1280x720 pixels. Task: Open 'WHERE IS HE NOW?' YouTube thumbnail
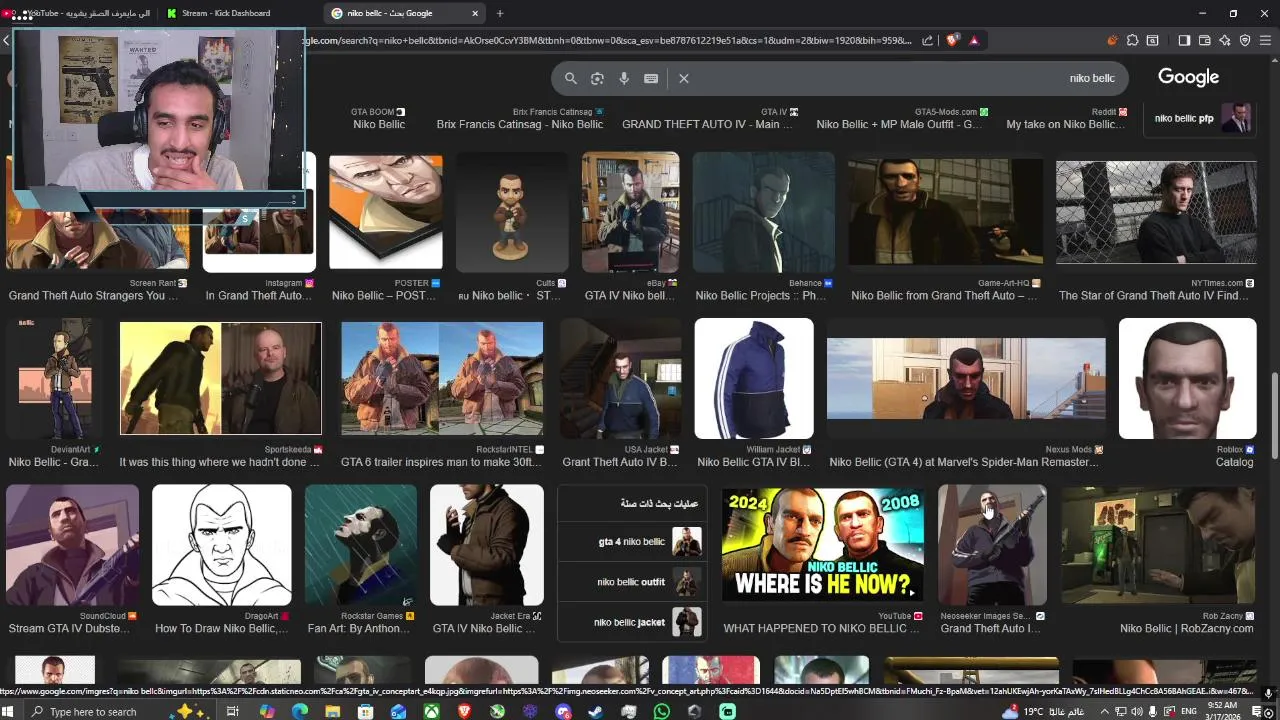[822, 544]
